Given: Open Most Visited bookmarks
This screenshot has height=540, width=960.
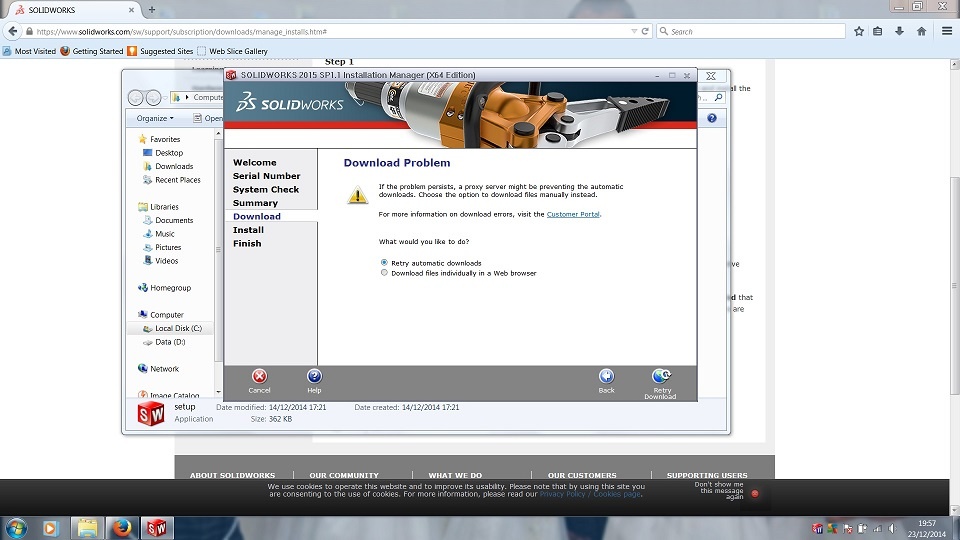Looking at the screenshot, I should (x=29, y=51).
